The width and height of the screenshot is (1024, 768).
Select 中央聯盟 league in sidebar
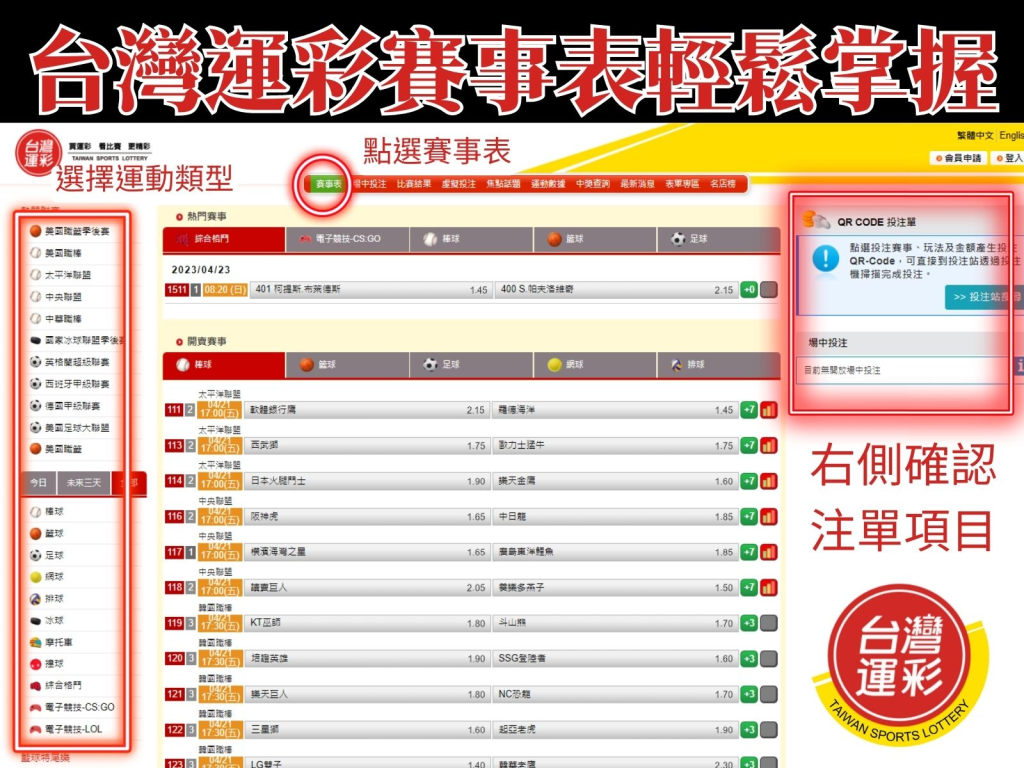tap(56, 296)
